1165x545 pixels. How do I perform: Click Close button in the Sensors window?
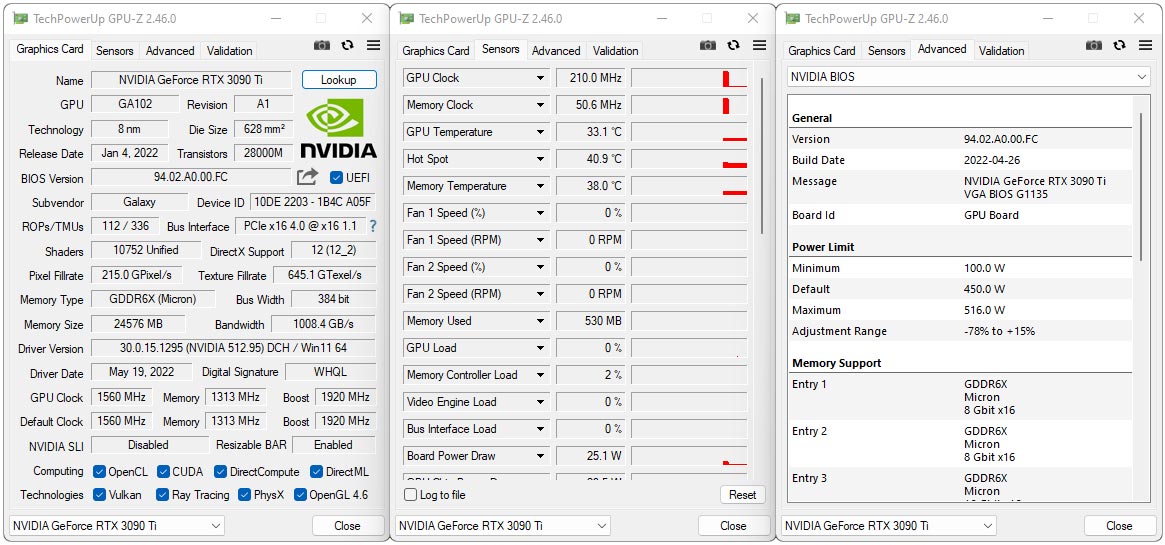click(x=733, y=526)
